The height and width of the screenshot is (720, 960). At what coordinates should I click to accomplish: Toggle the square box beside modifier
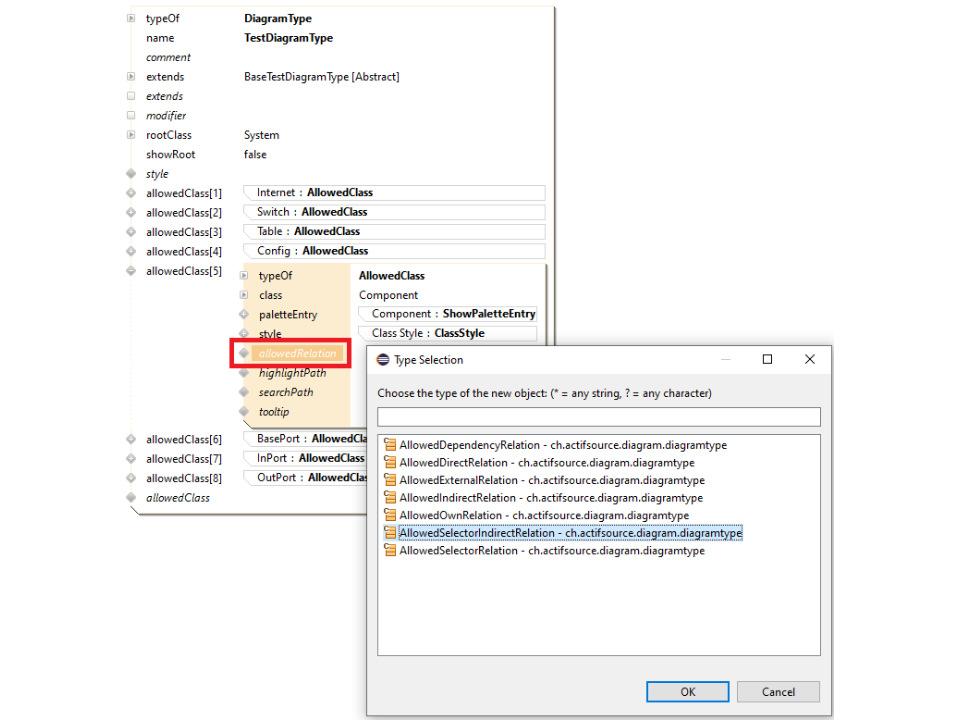131,116
